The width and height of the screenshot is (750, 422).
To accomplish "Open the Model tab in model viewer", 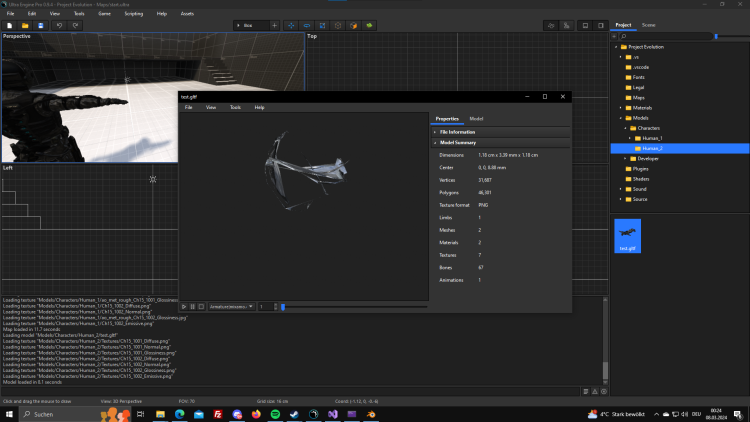I will (x=476, y=118).
